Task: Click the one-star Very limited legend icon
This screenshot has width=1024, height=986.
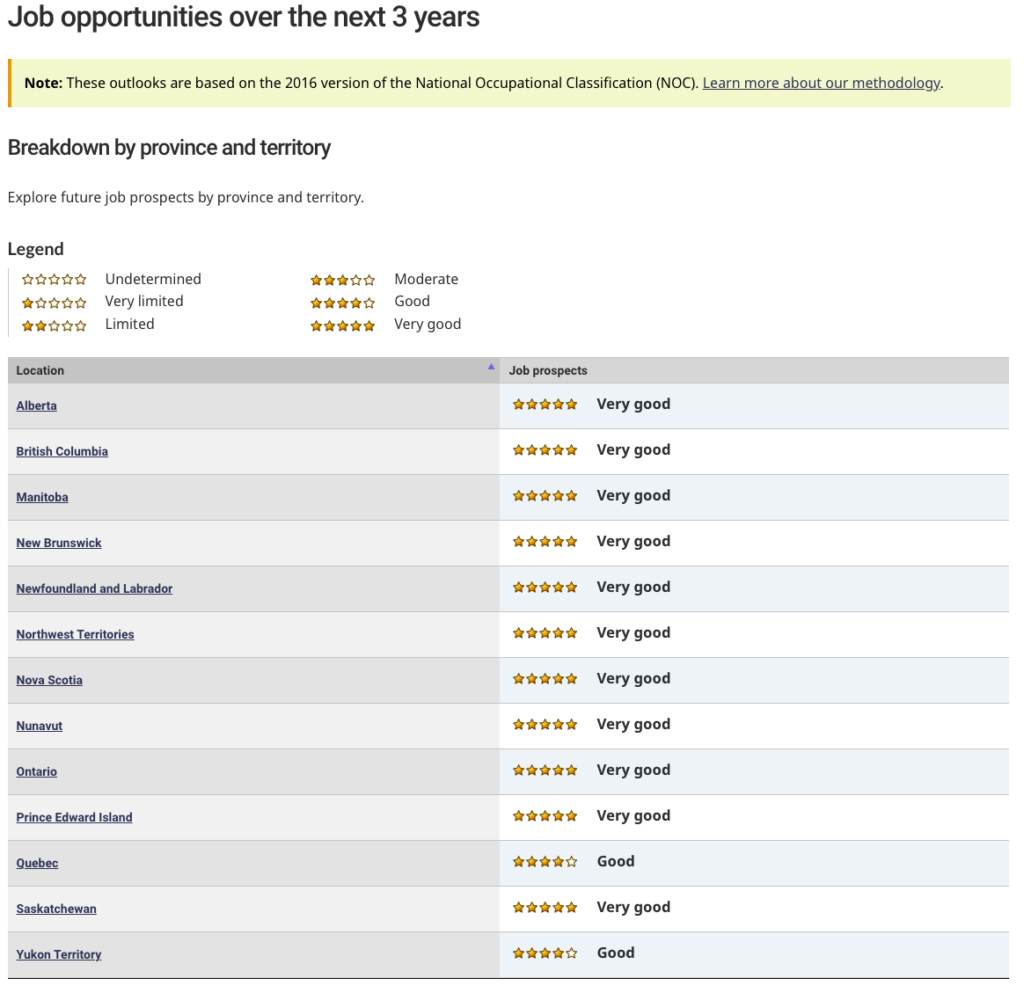Action: 55,303
